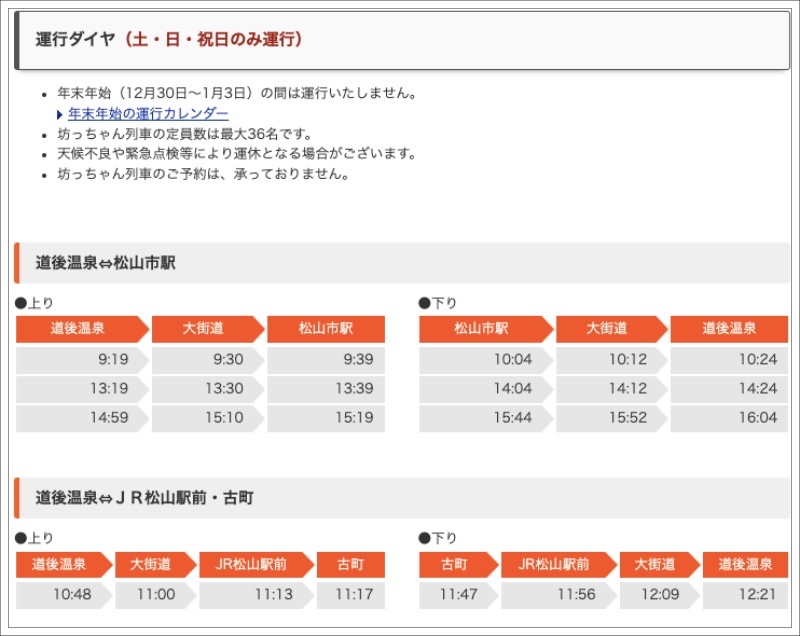Click the 9:39 arrival time cell
Image resolution: width=800 pixels, height=636 pixels.
(326, 360)
